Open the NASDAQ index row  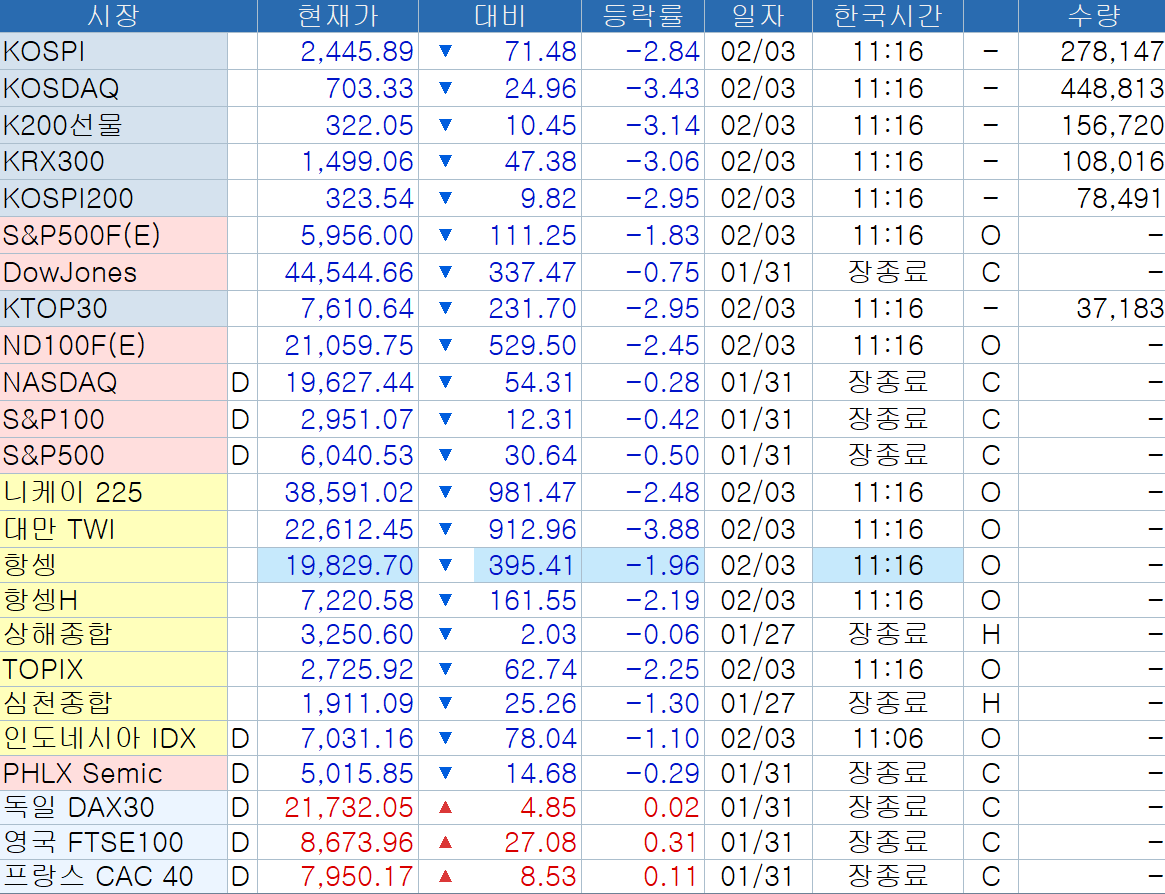point(60,382)
